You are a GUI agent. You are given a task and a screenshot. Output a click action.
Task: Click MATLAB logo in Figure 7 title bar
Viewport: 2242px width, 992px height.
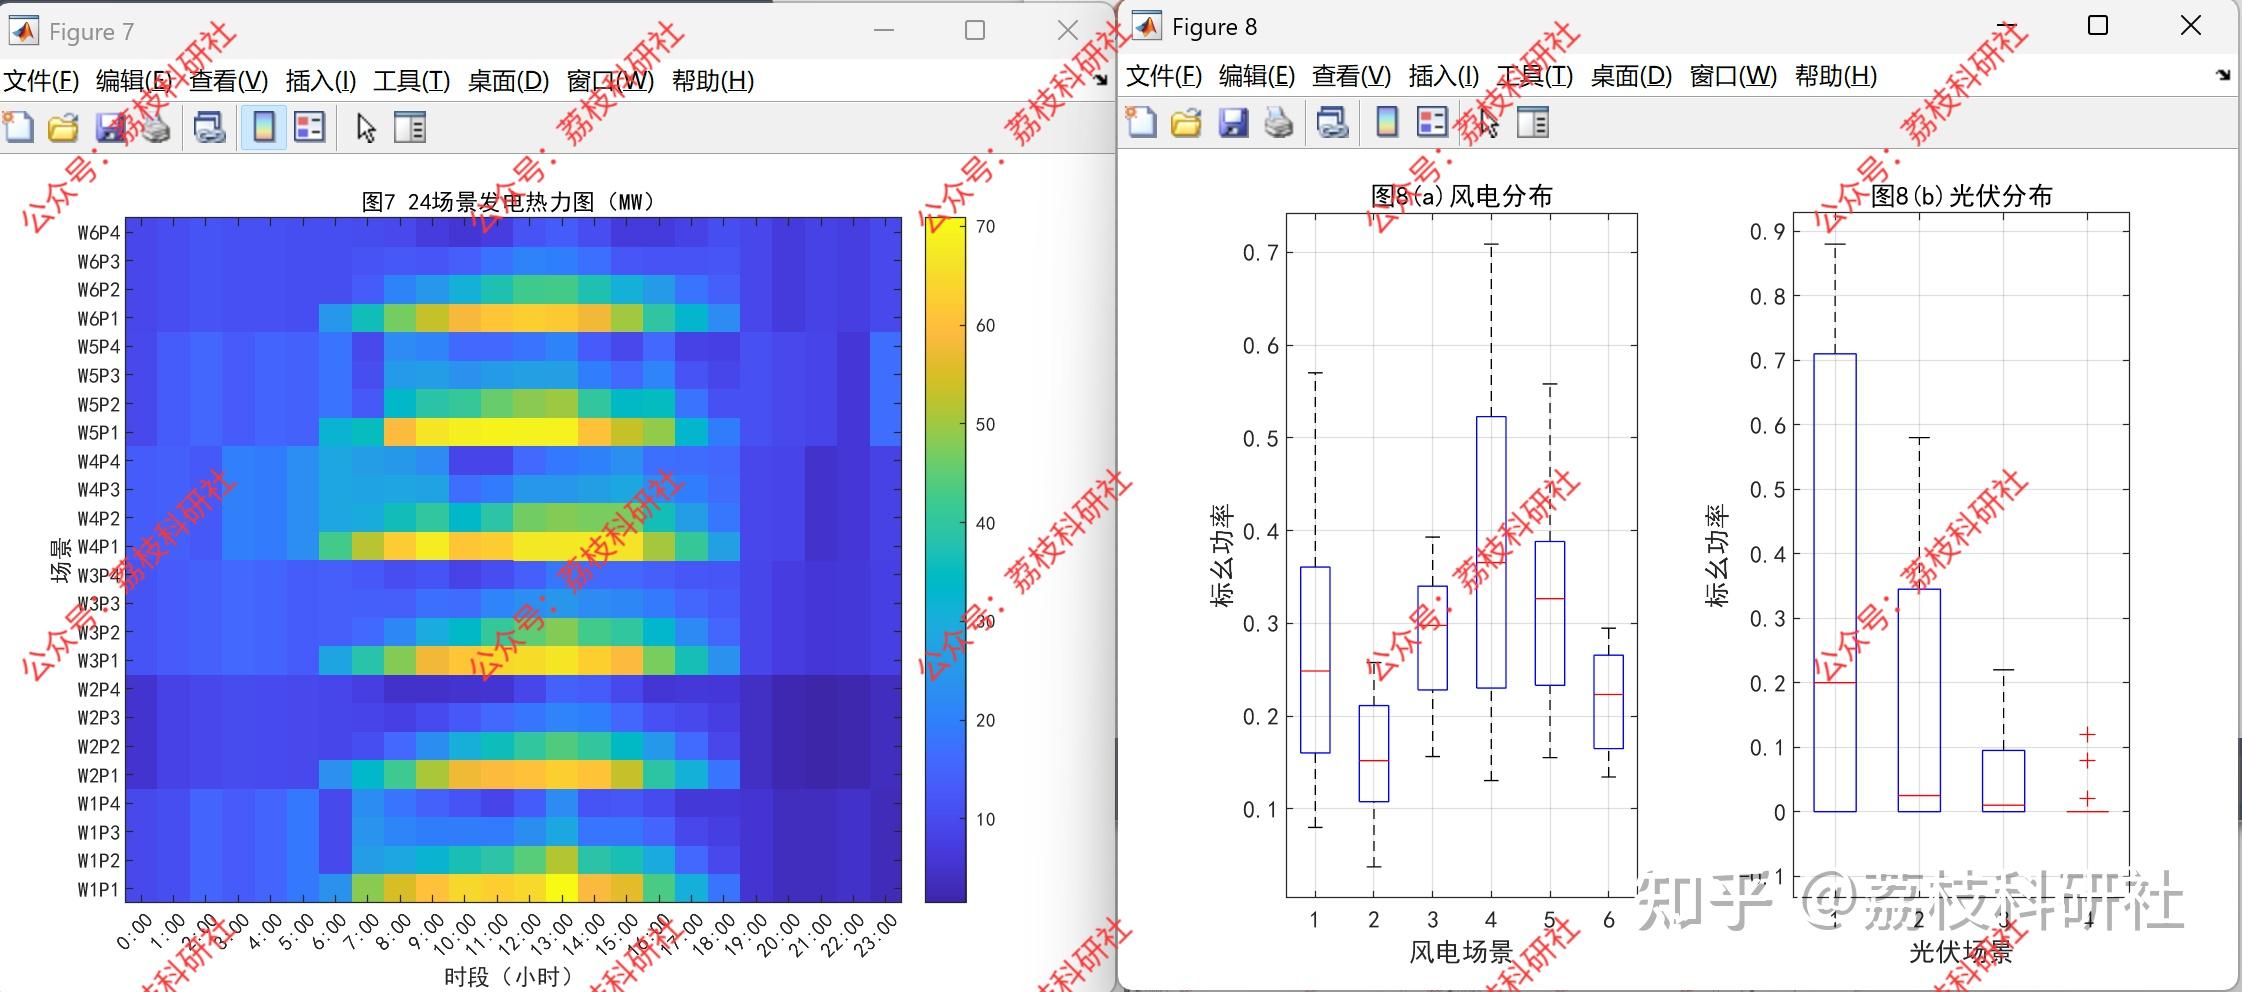(23, 31)
